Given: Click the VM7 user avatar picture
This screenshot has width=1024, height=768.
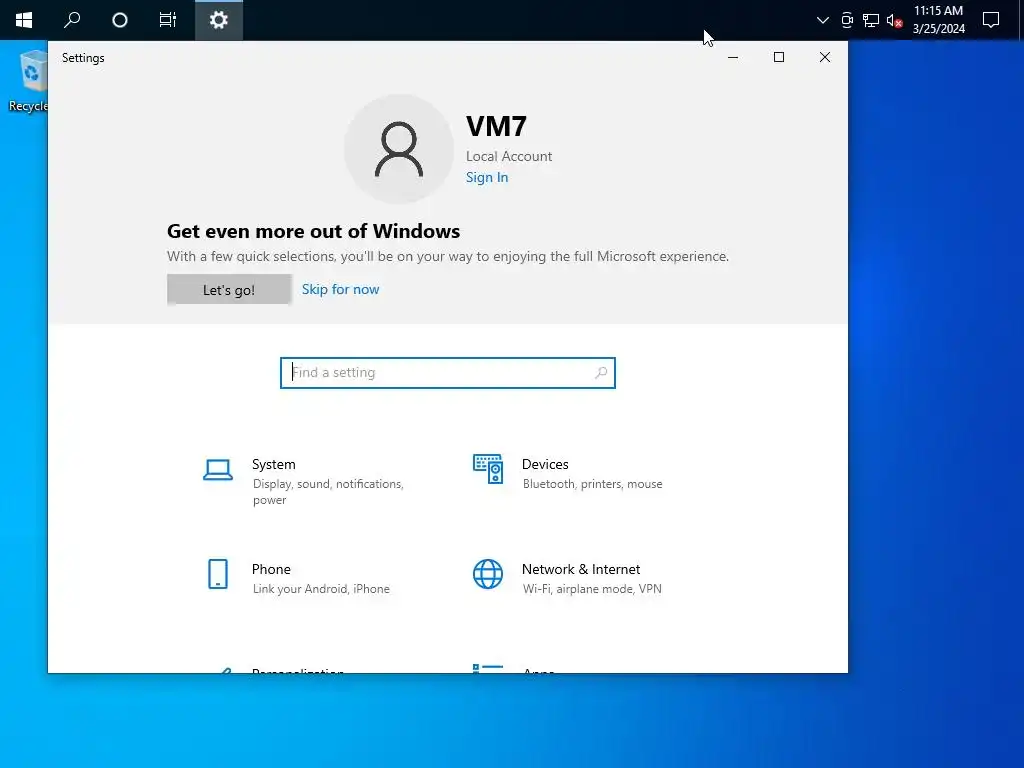Looking at the screenshot, I should coord(399,149).
